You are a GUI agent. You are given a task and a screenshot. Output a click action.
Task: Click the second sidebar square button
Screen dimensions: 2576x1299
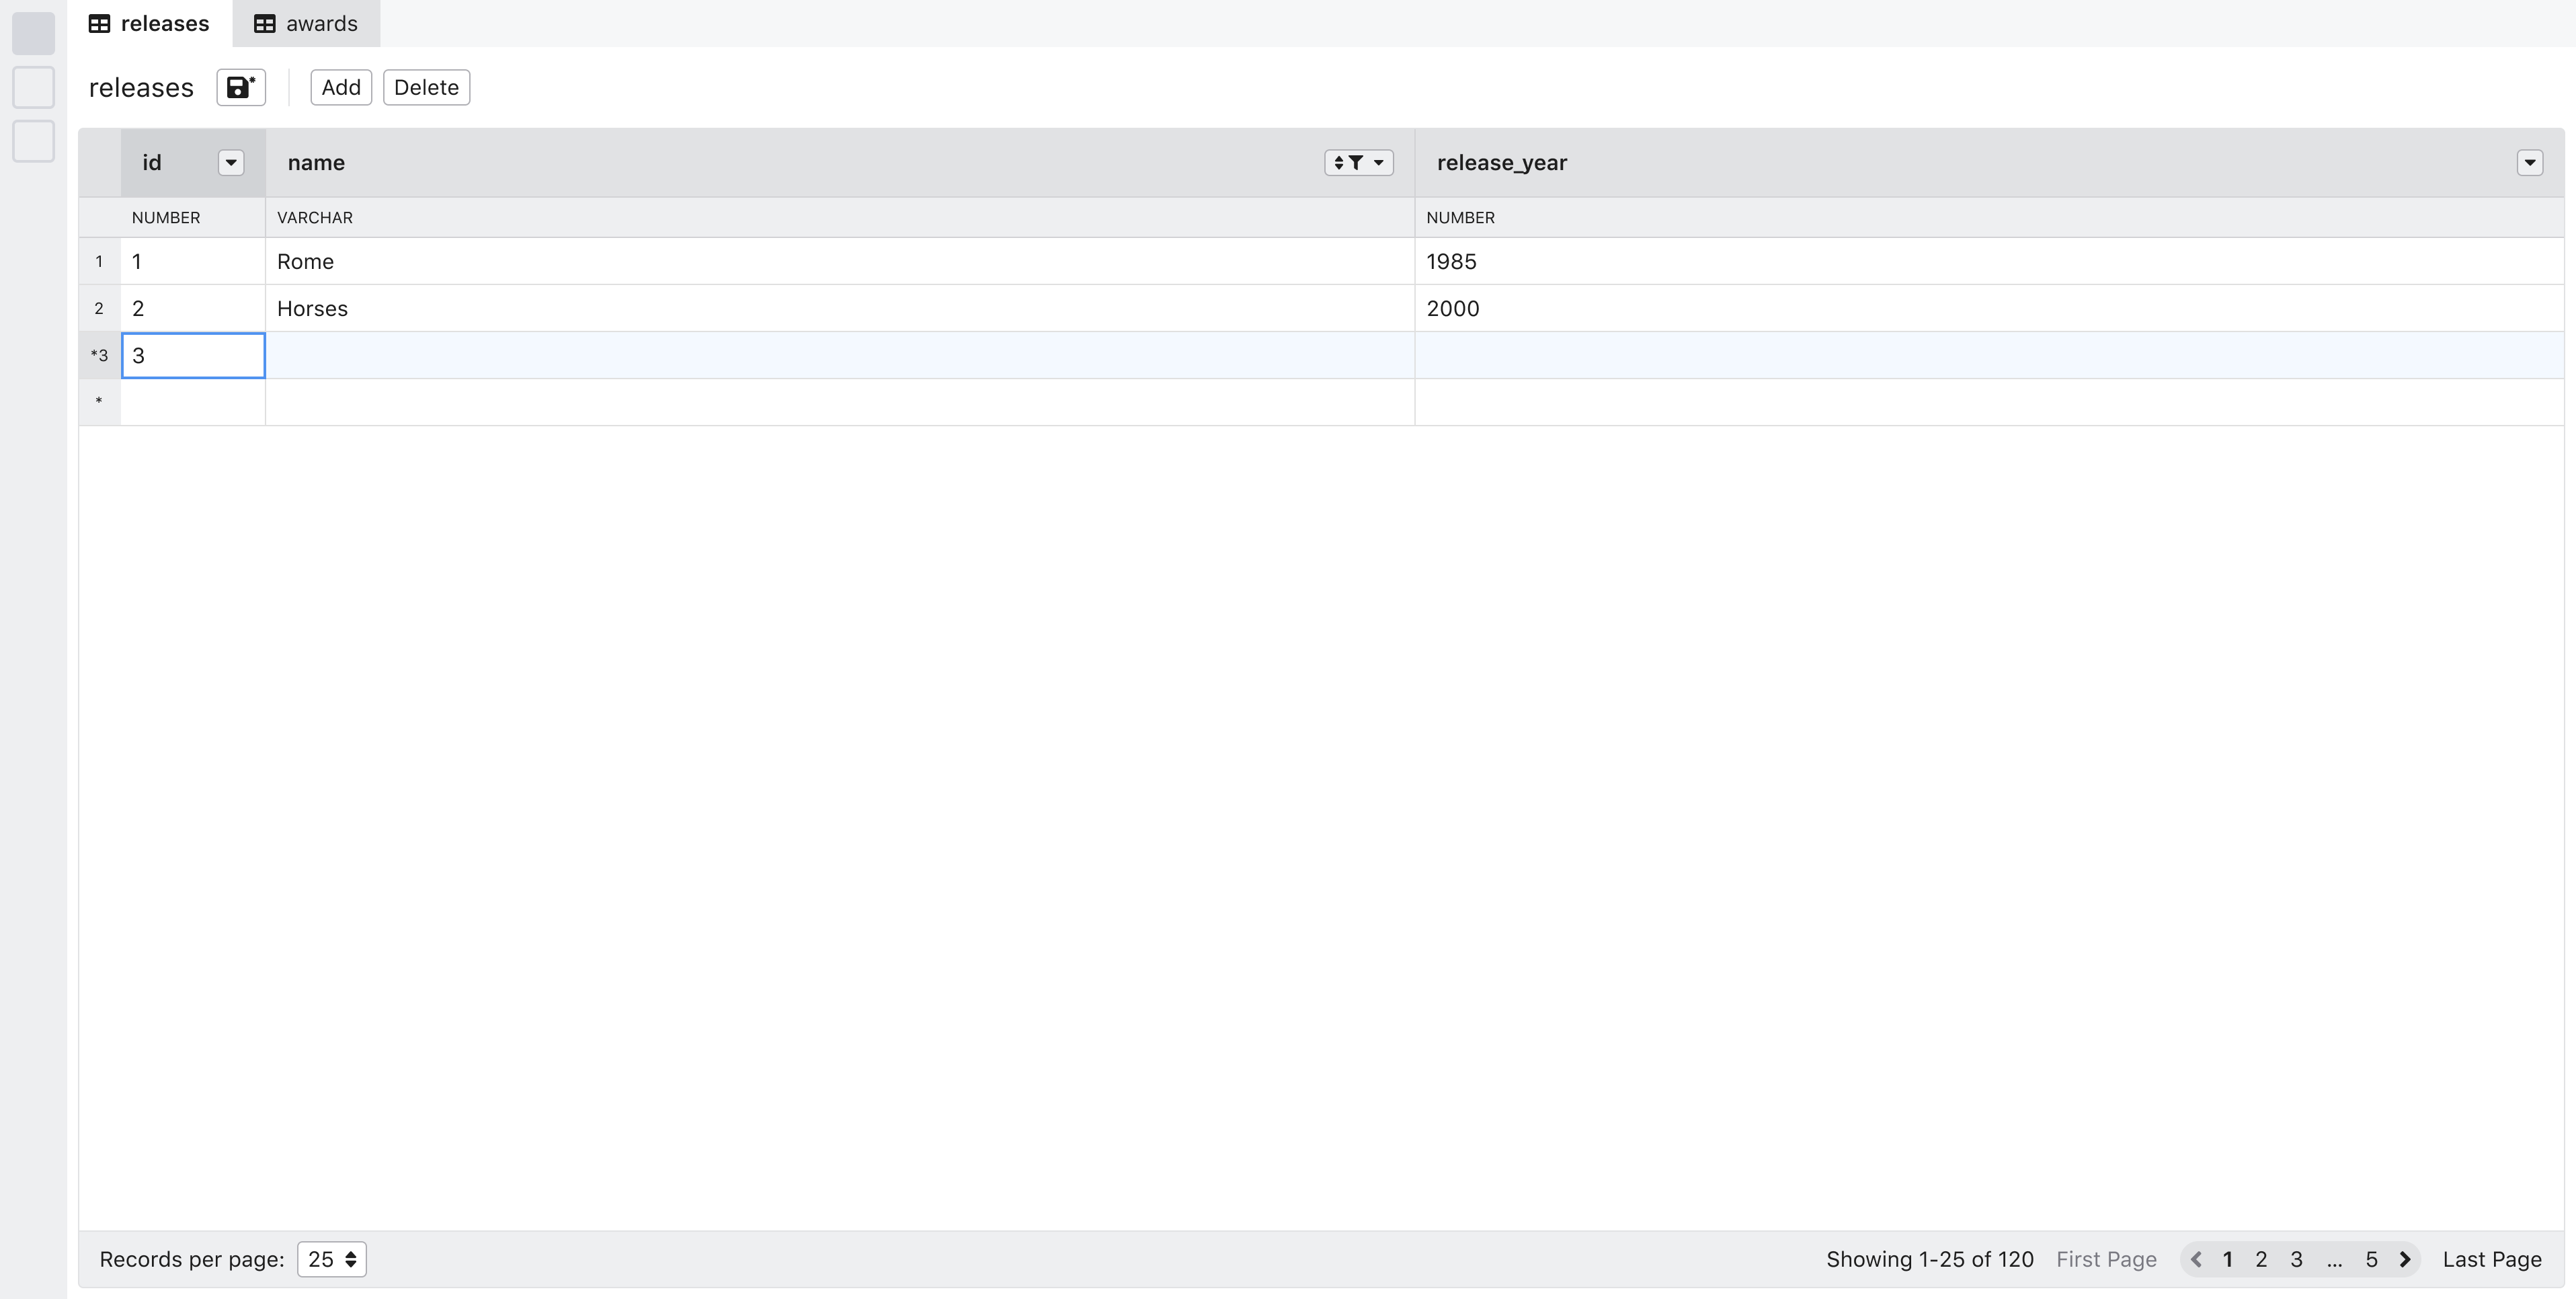point(33,87)
